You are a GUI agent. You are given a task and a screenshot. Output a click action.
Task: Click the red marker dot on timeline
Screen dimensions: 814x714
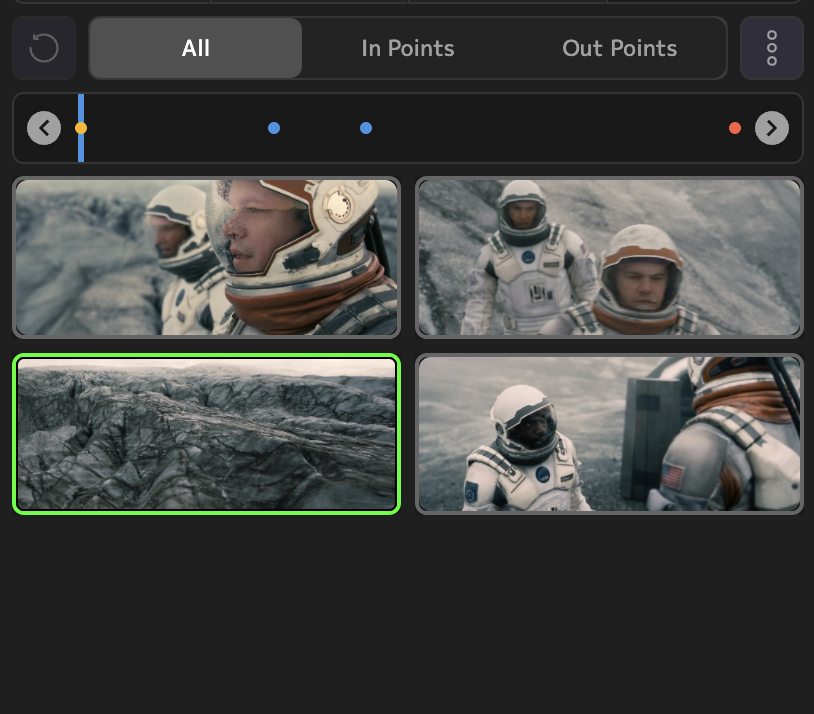tap(735, 128)
